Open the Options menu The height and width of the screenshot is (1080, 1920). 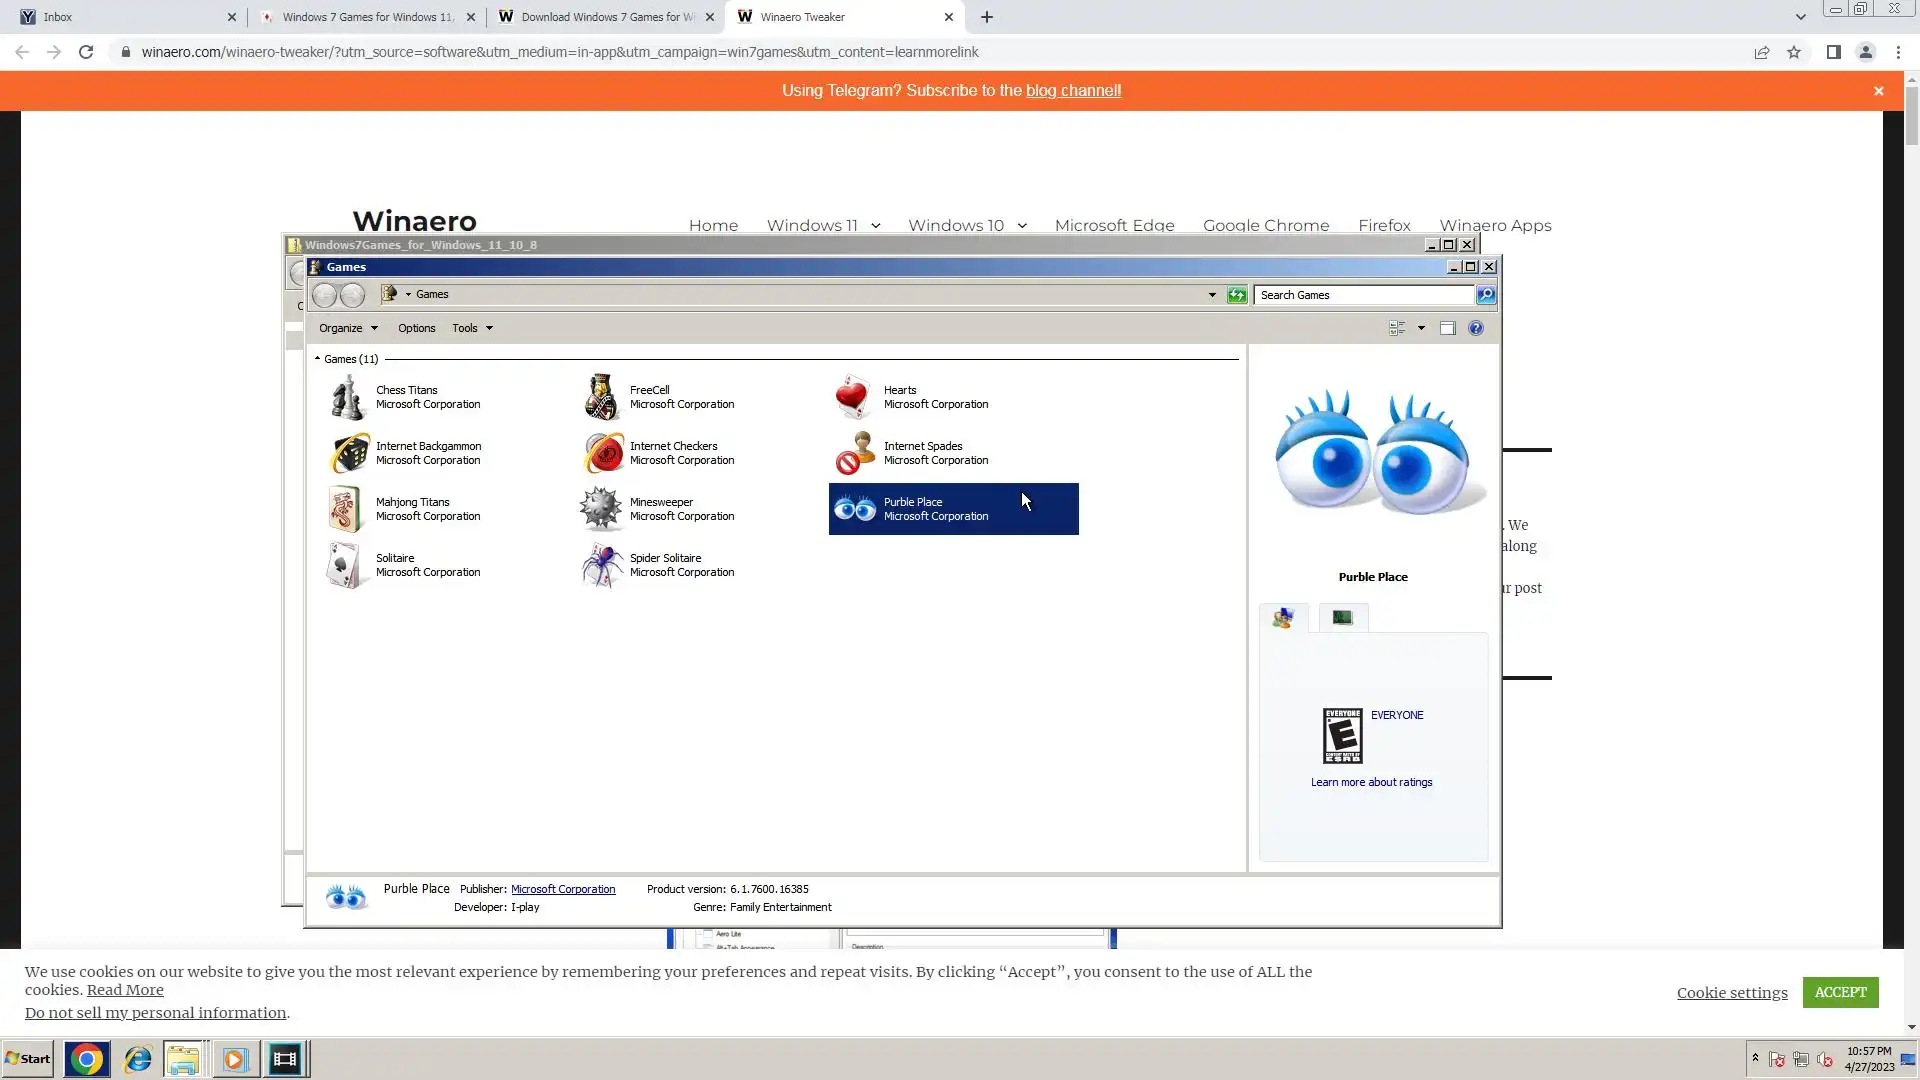click(416, 328)
